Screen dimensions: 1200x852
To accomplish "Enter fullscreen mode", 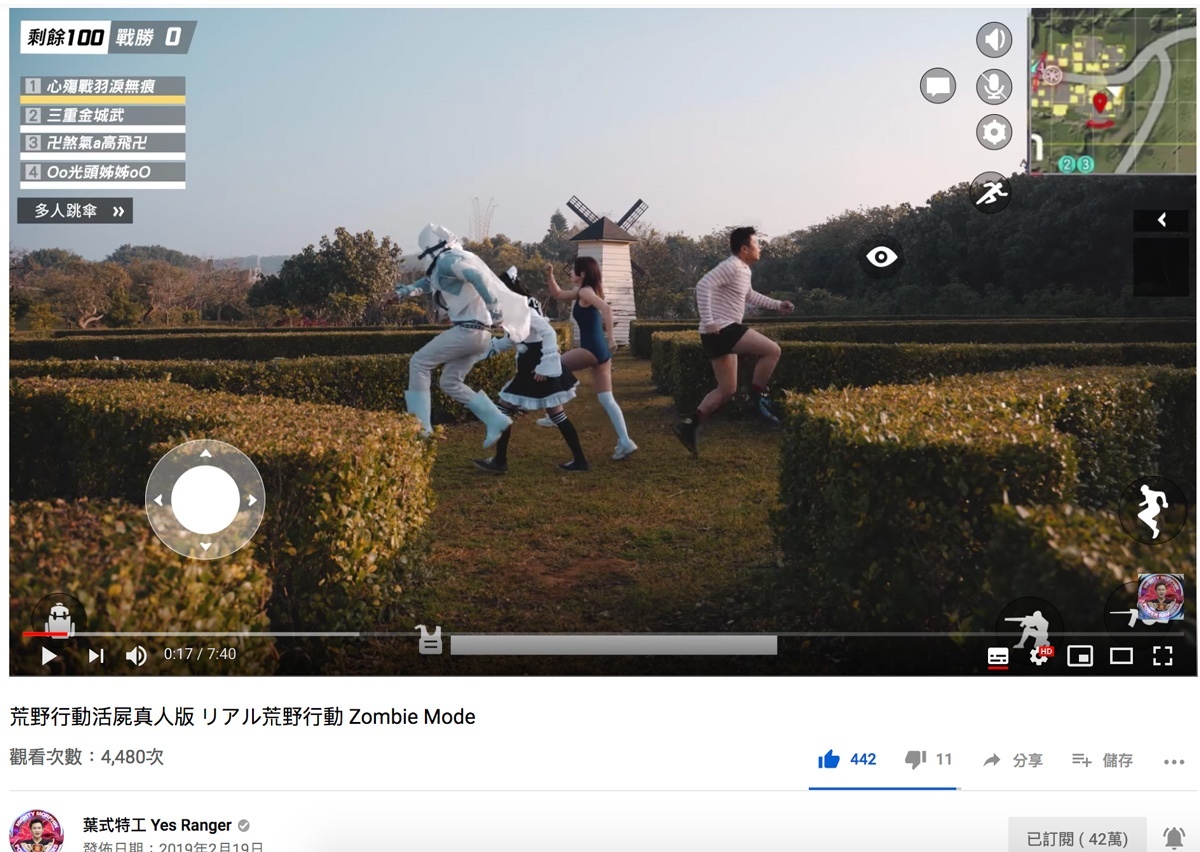I will [1162, 656].
